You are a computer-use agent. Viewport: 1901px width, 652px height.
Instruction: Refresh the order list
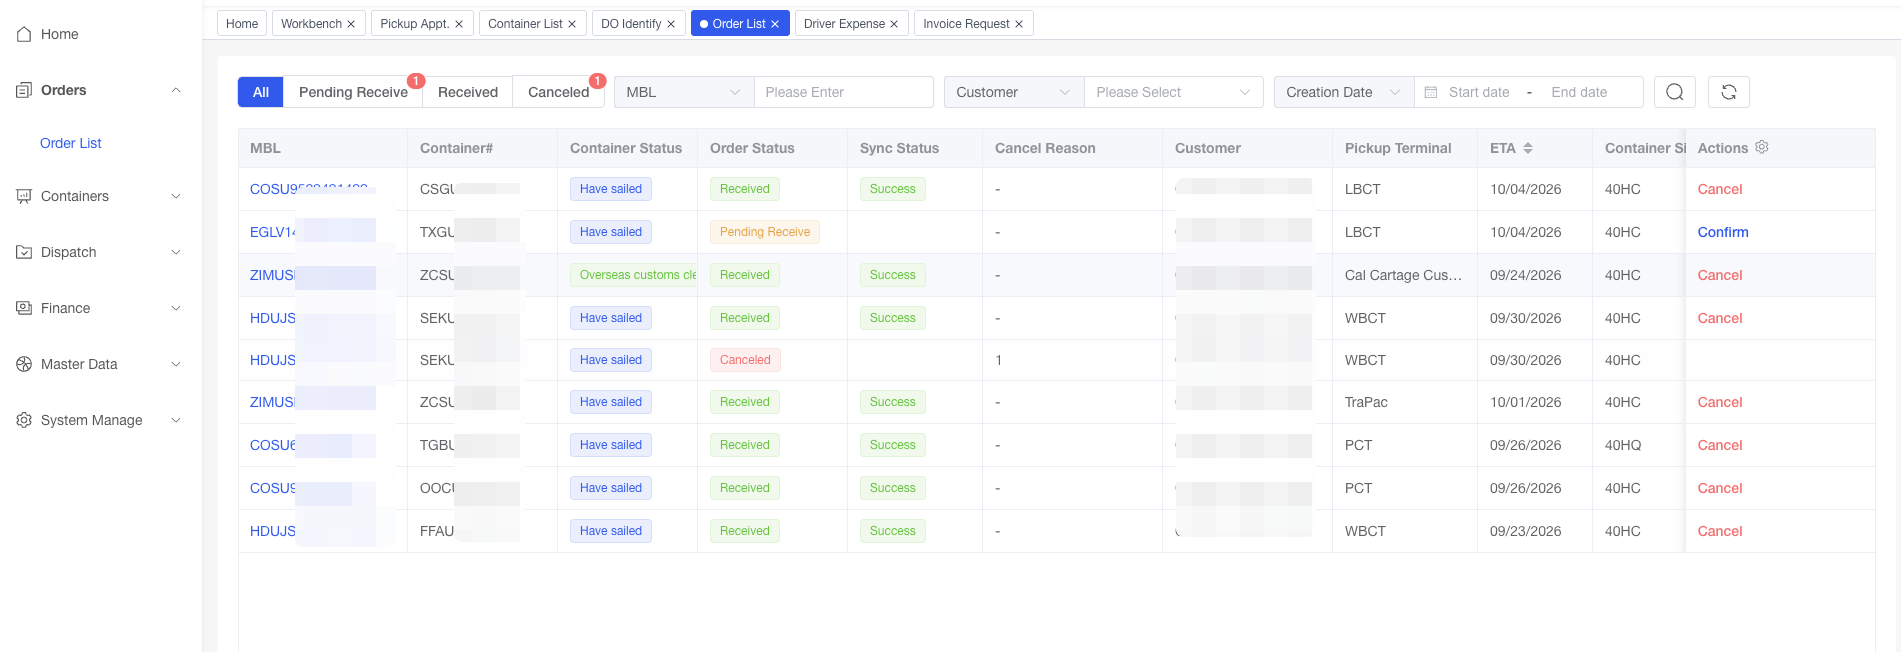[x=1729, y=92]
